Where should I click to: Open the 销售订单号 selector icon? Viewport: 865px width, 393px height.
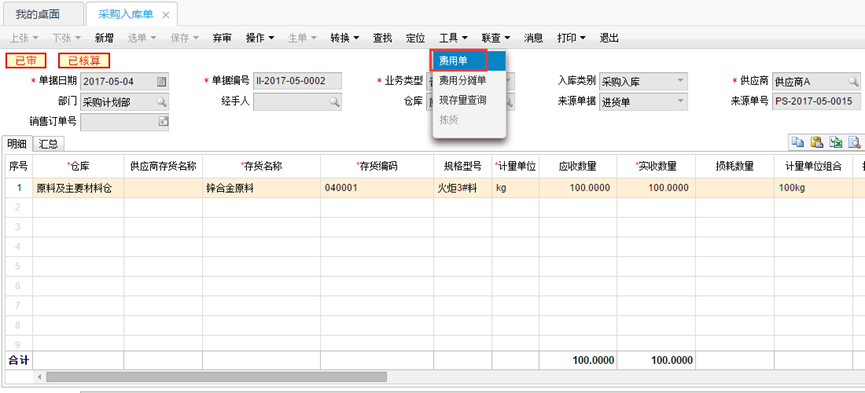[x=163, y=121]
